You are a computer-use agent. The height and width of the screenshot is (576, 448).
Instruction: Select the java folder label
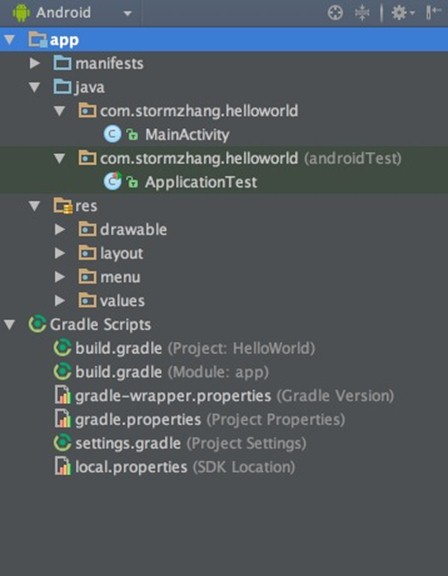coord(90,88)
